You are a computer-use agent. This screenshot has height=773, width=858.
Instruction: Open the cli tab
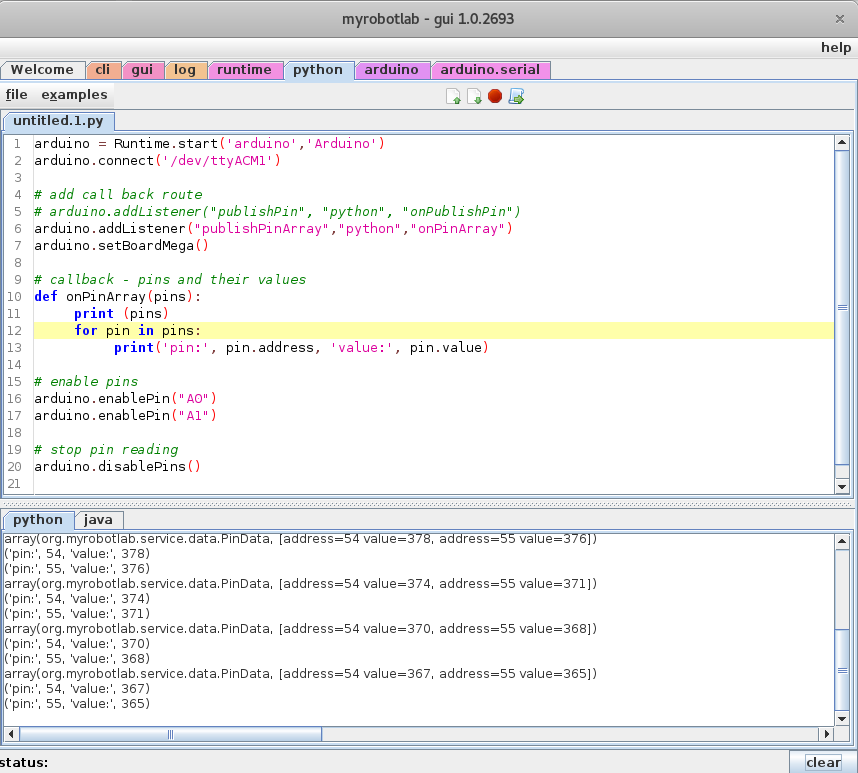coord(103,70)
